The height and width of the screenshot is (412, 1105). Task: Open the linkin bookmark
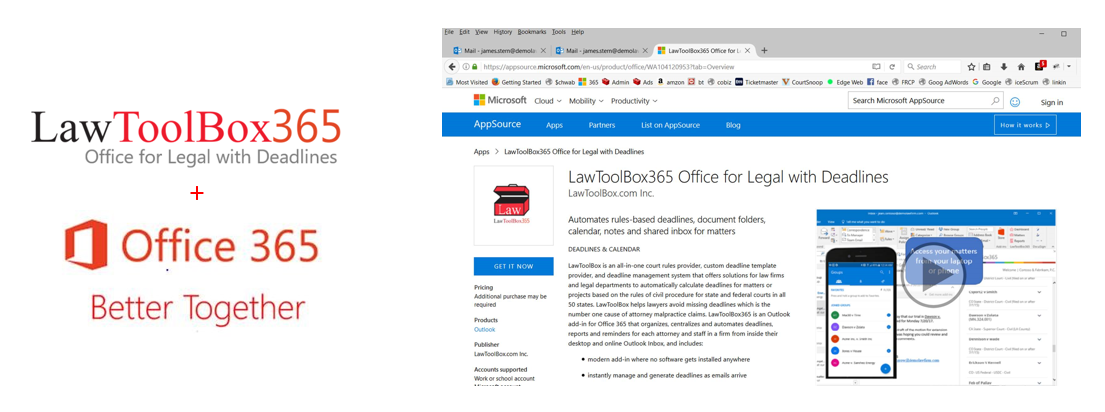[1054, 82]
